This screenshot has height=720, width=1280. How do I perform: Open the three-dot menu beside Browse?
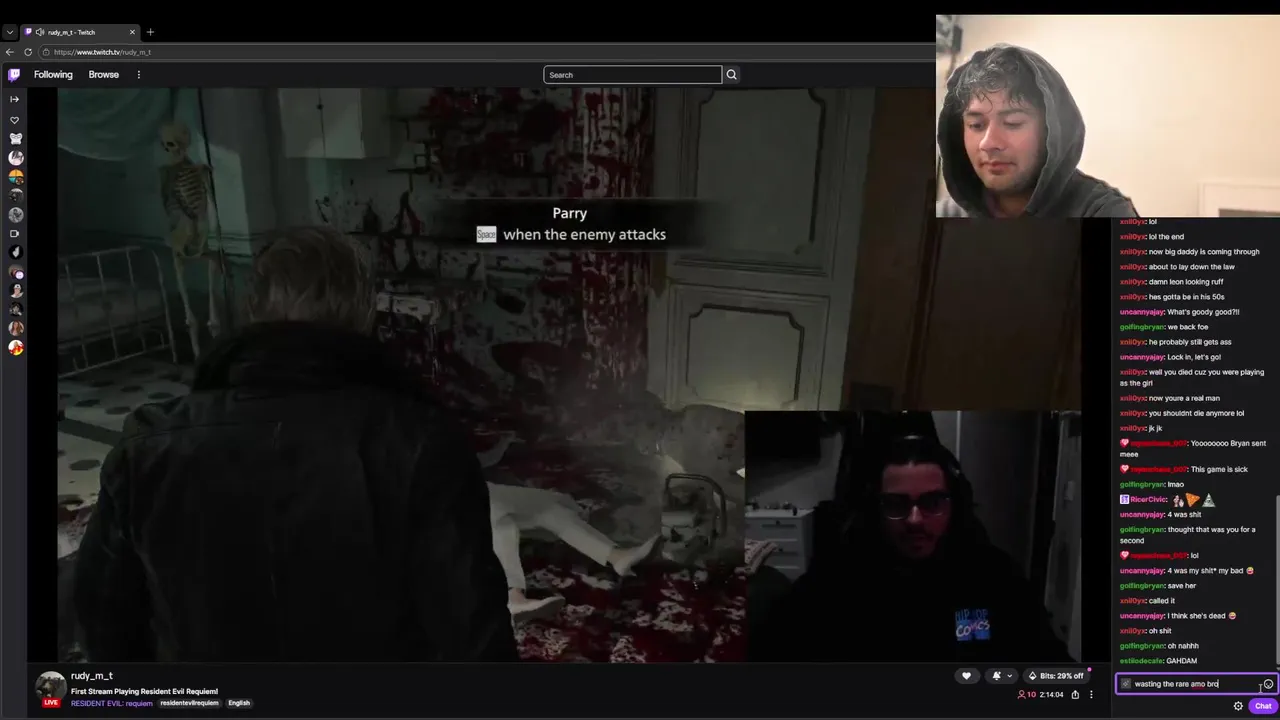click(x=139, y=75)
